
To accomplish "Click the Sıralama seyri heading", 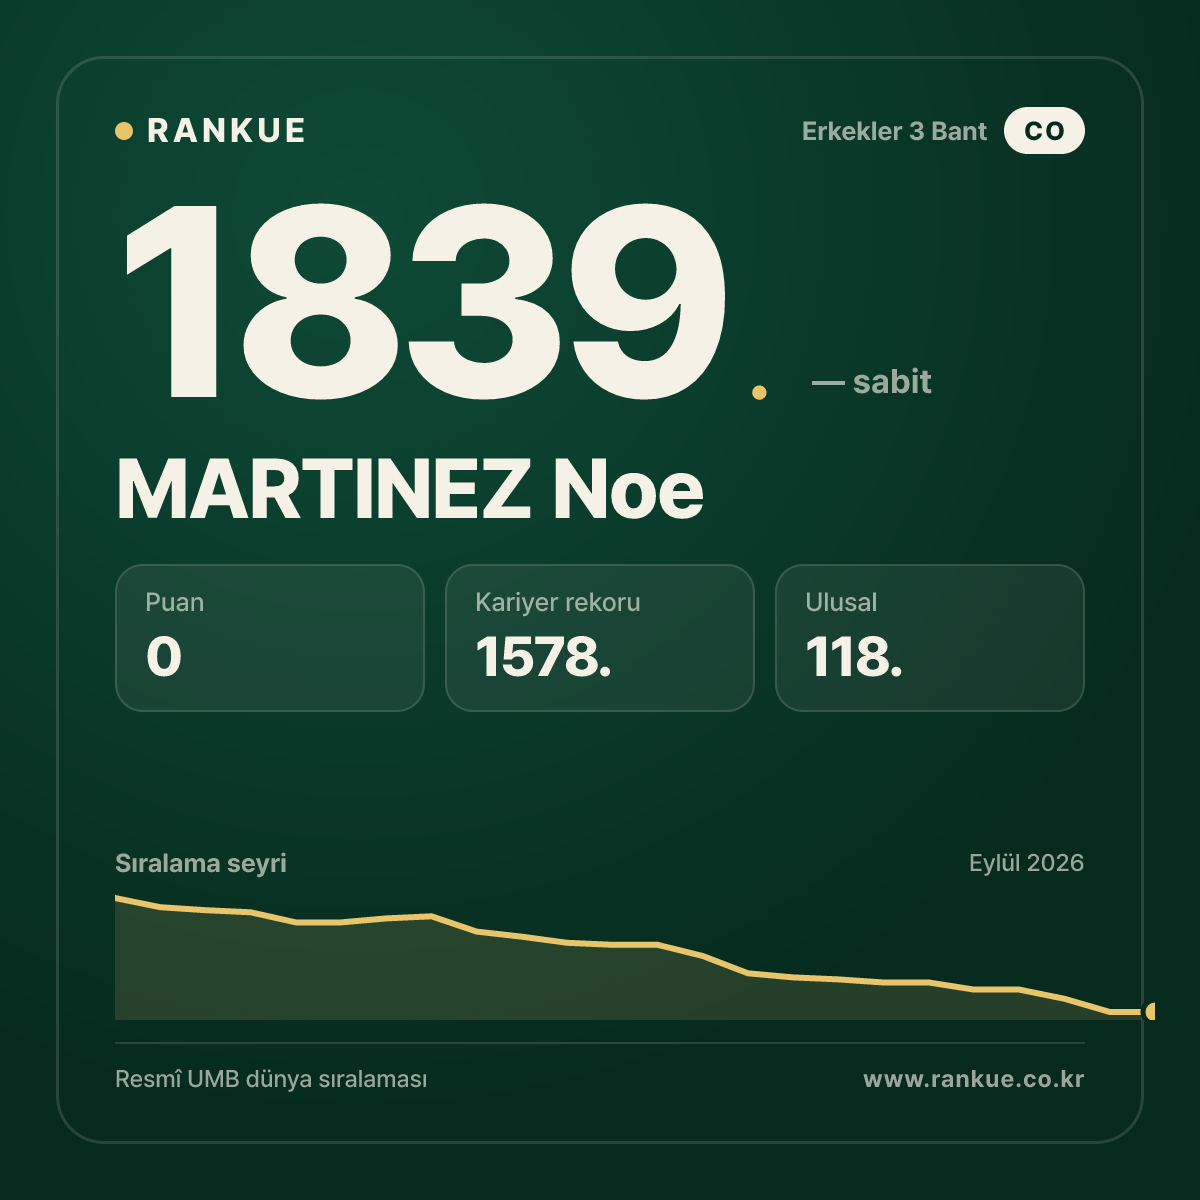I will point(201,863).
